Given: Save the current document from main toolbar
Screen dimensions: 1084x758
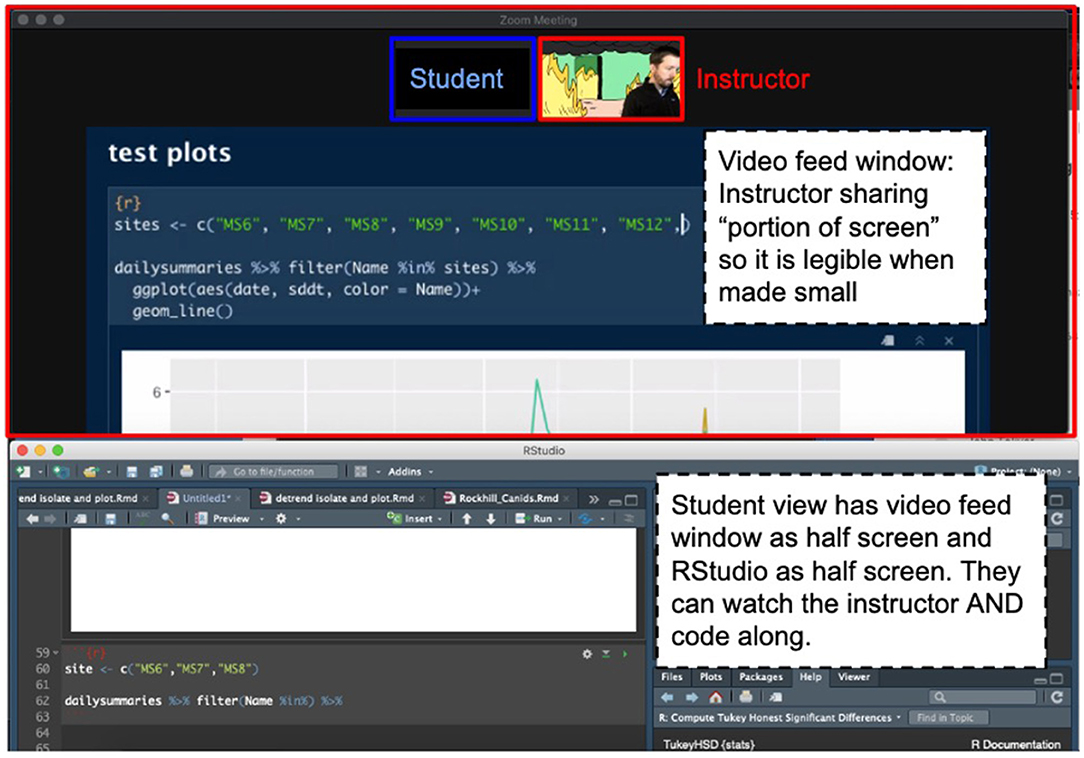Looking at the screenshot, I should (x=131, y=472).
